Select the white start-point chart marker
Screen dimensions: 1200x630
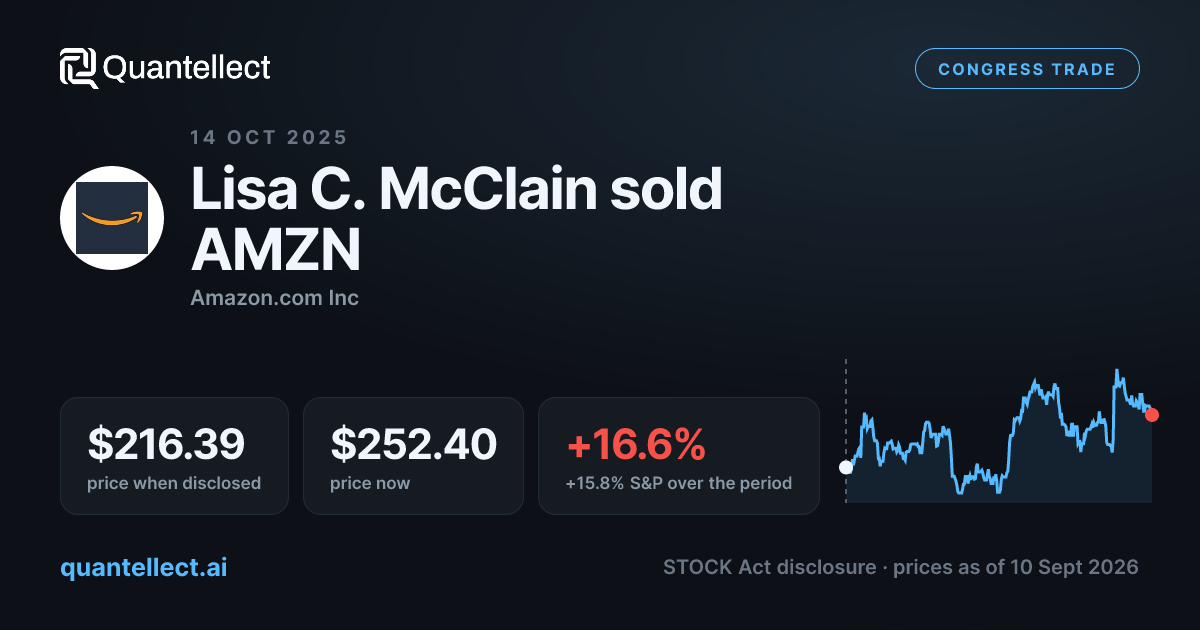[x=846, y=467]
